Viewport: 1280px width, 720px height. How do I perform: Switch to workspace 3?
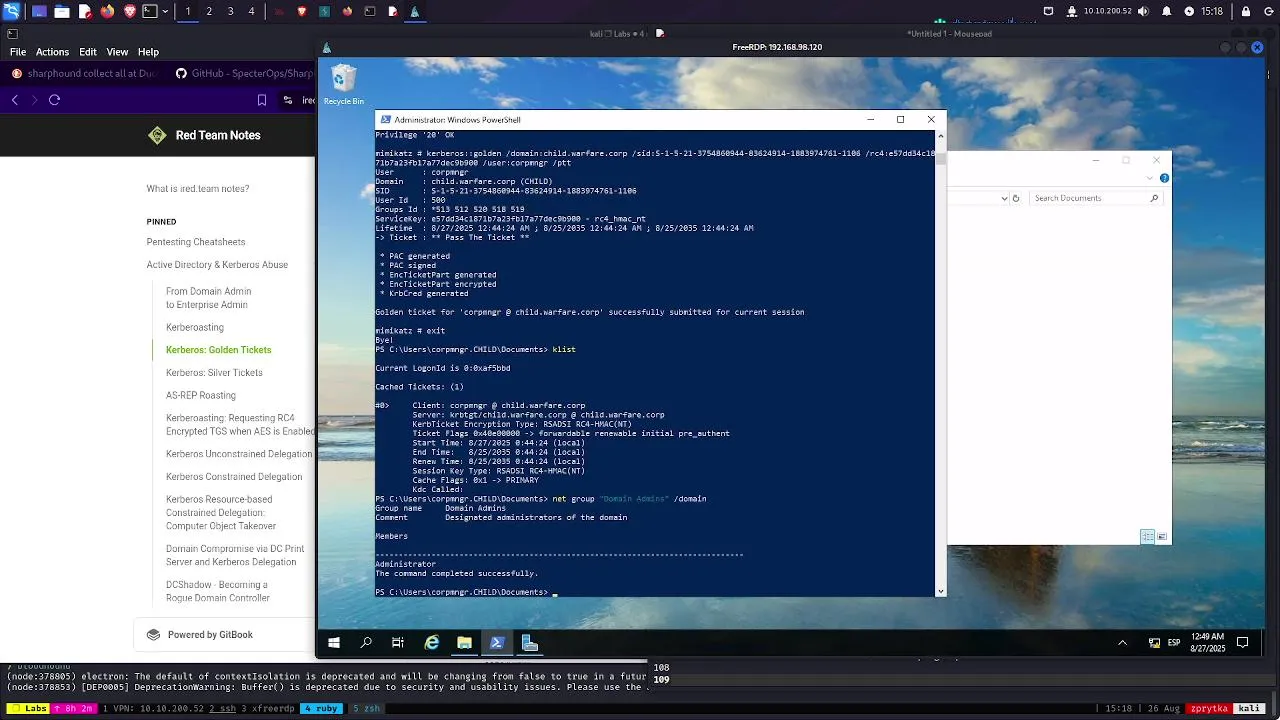click(230, 11)
